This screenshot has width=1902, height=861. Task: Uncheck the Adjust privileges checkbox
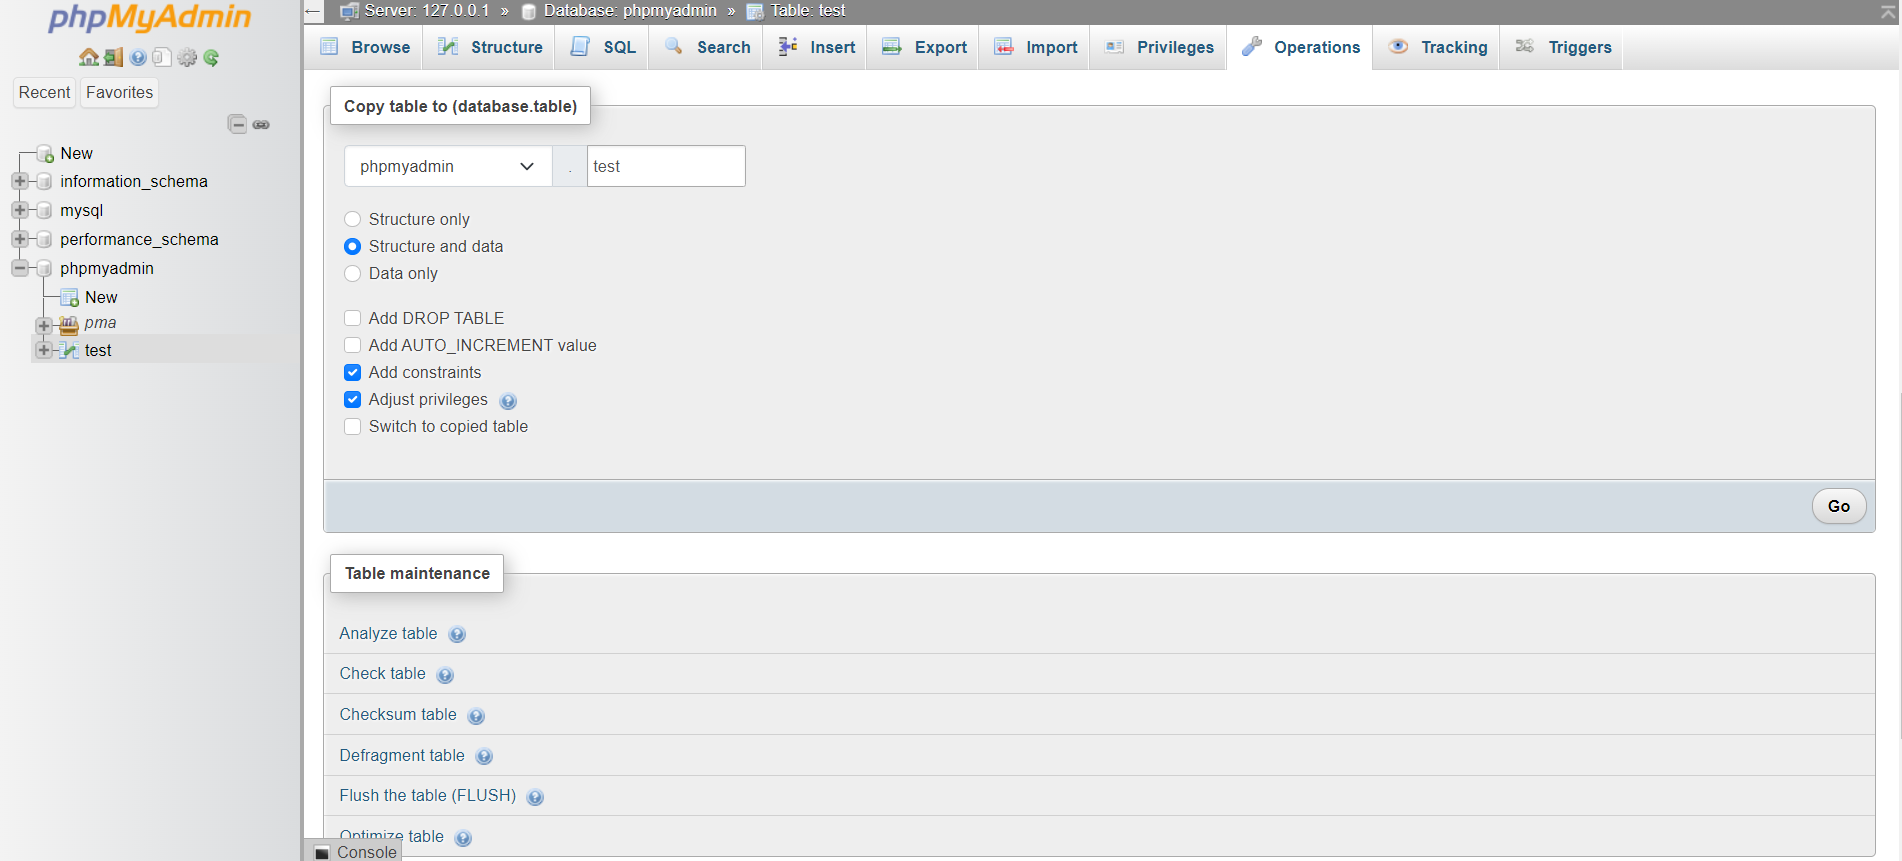pyautogui.click(x=352, y=399)
